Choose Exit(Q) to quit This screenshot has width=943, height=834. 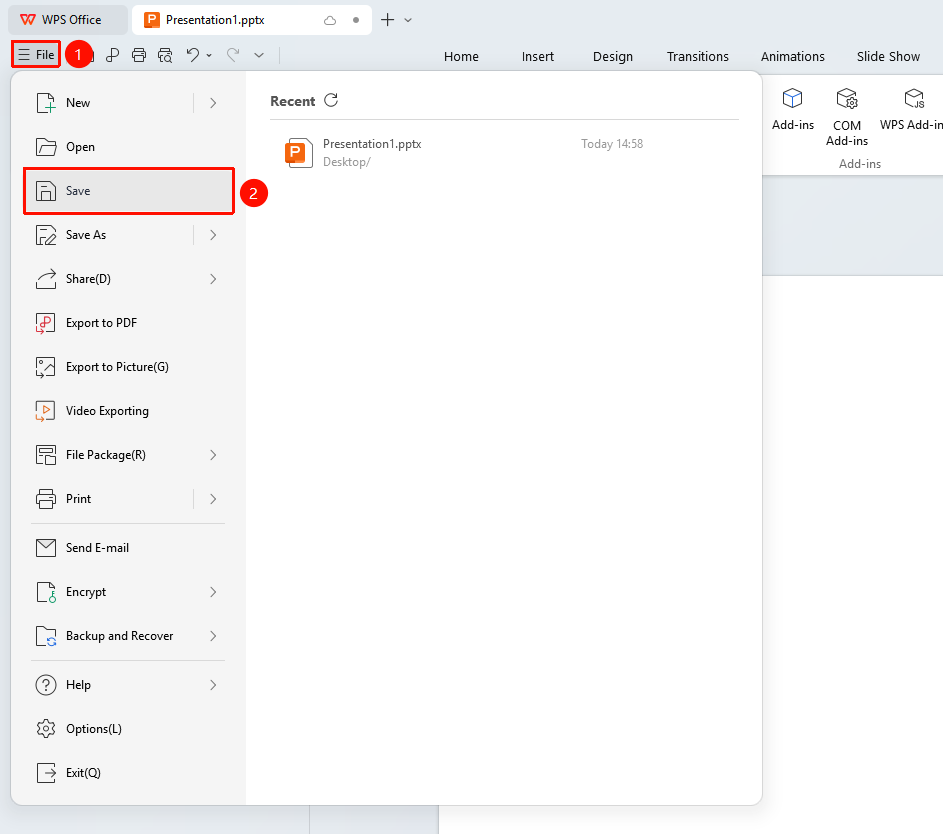[128, 773]
